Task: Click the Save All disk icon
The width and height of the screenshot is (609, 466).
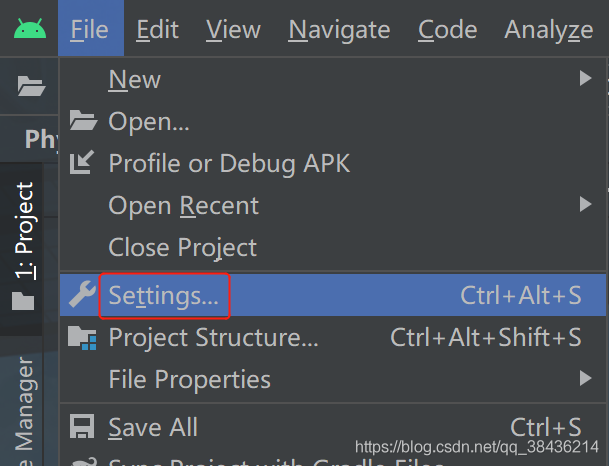Action: [x=83, y=427]
